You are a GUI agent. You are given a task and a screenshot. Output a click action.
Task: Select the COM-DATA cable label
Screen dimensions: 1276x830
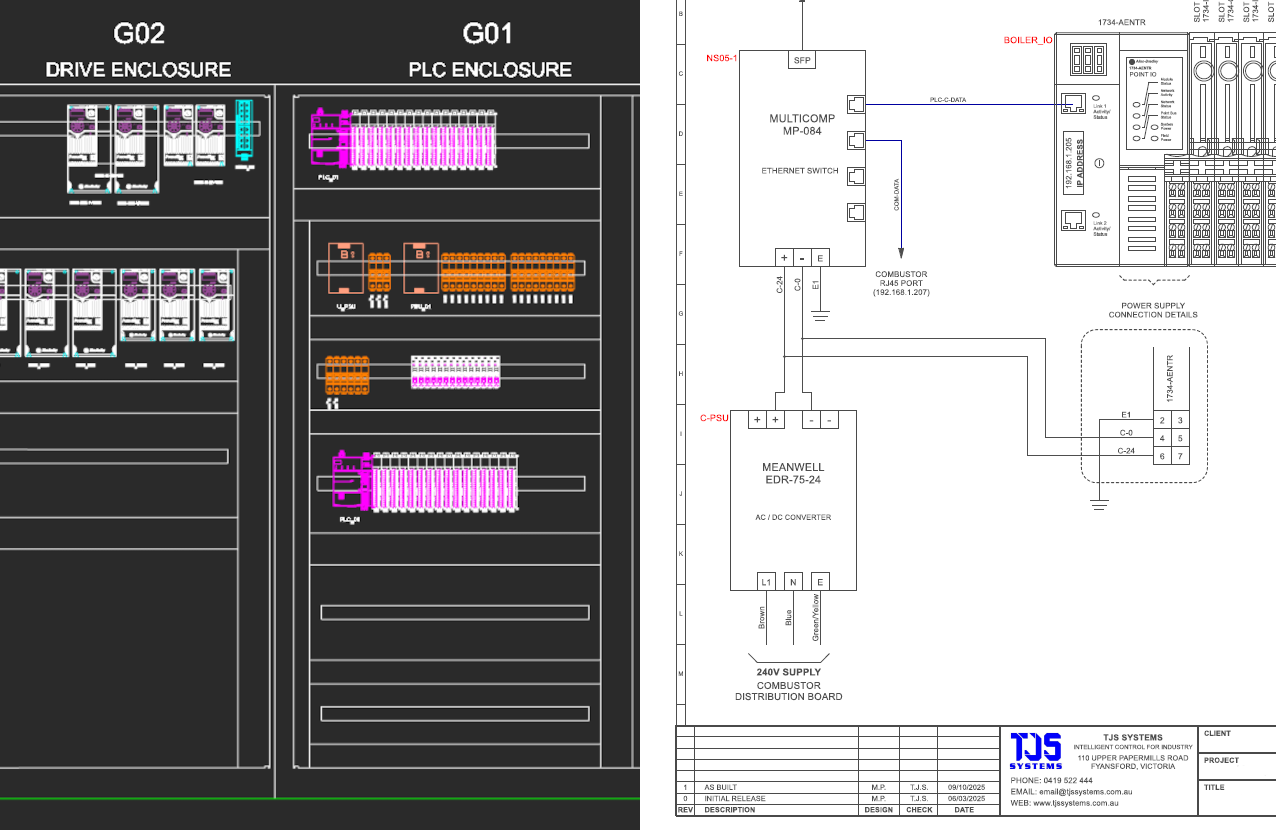[x=896, y=194]
